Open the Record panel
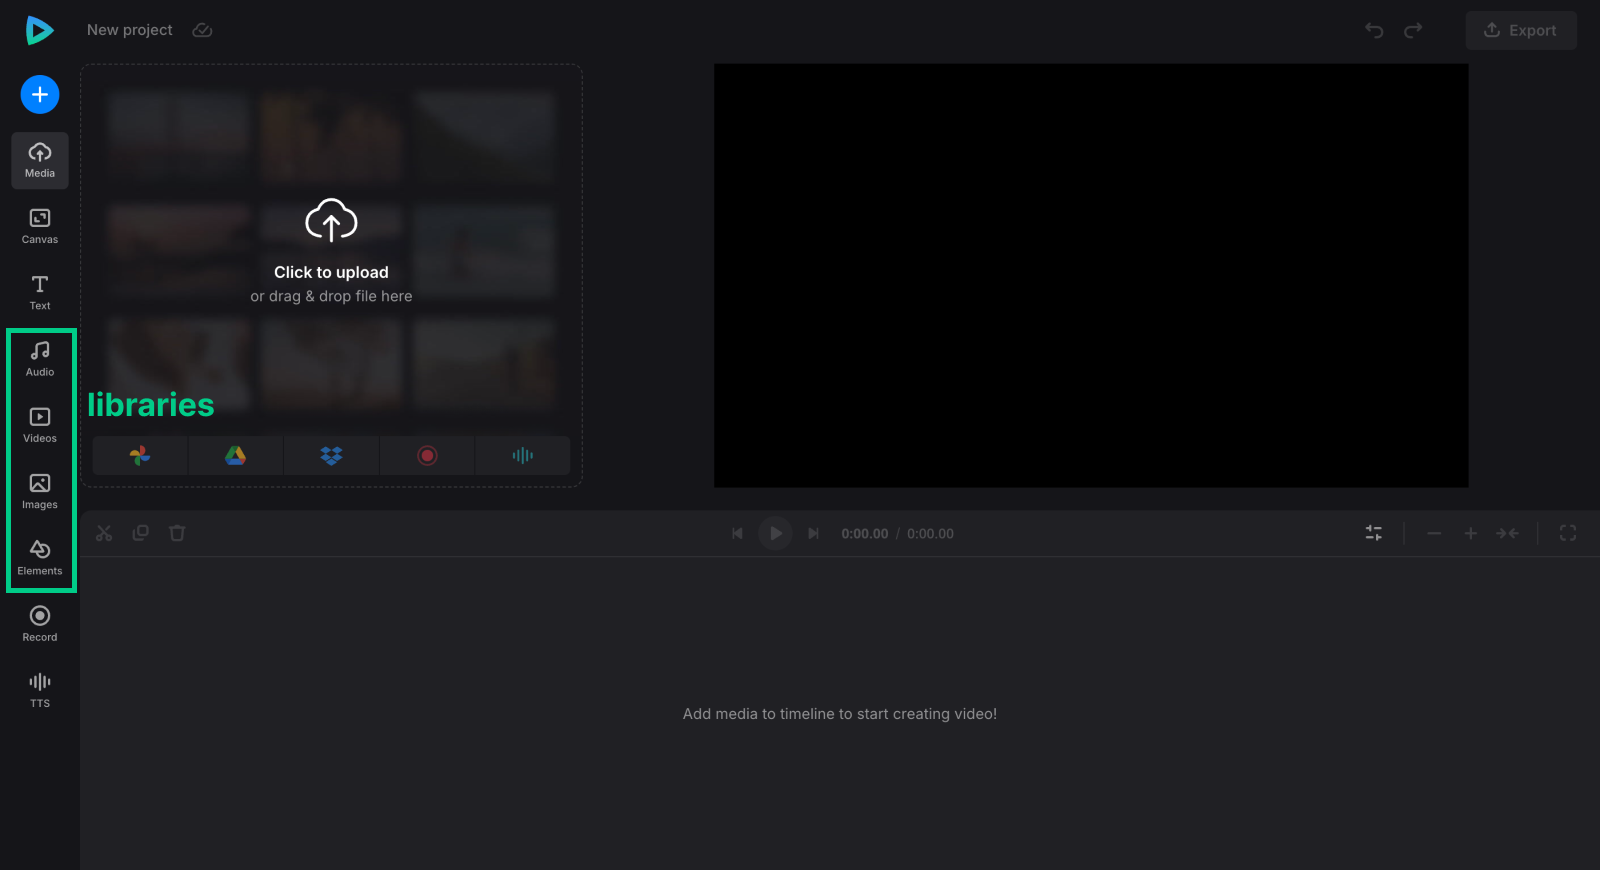The width and height of the screenshot is (1600, 870). coord(40,625)
